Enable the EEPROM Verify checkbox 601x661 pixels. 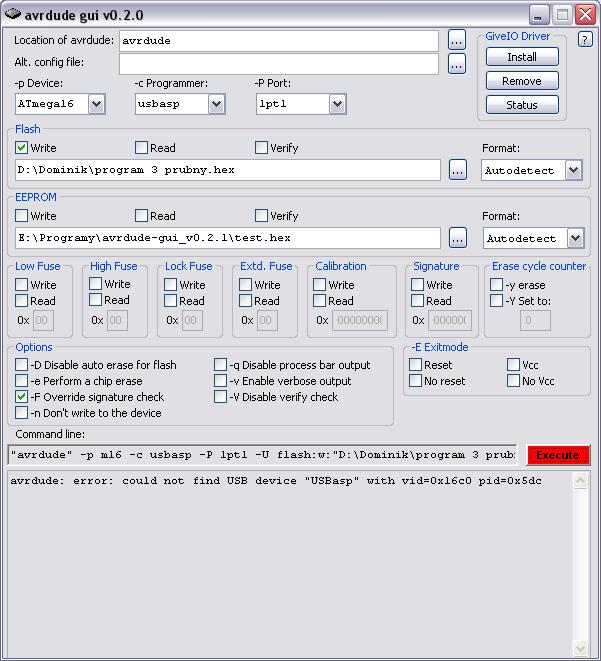click(x=261, y=215)
